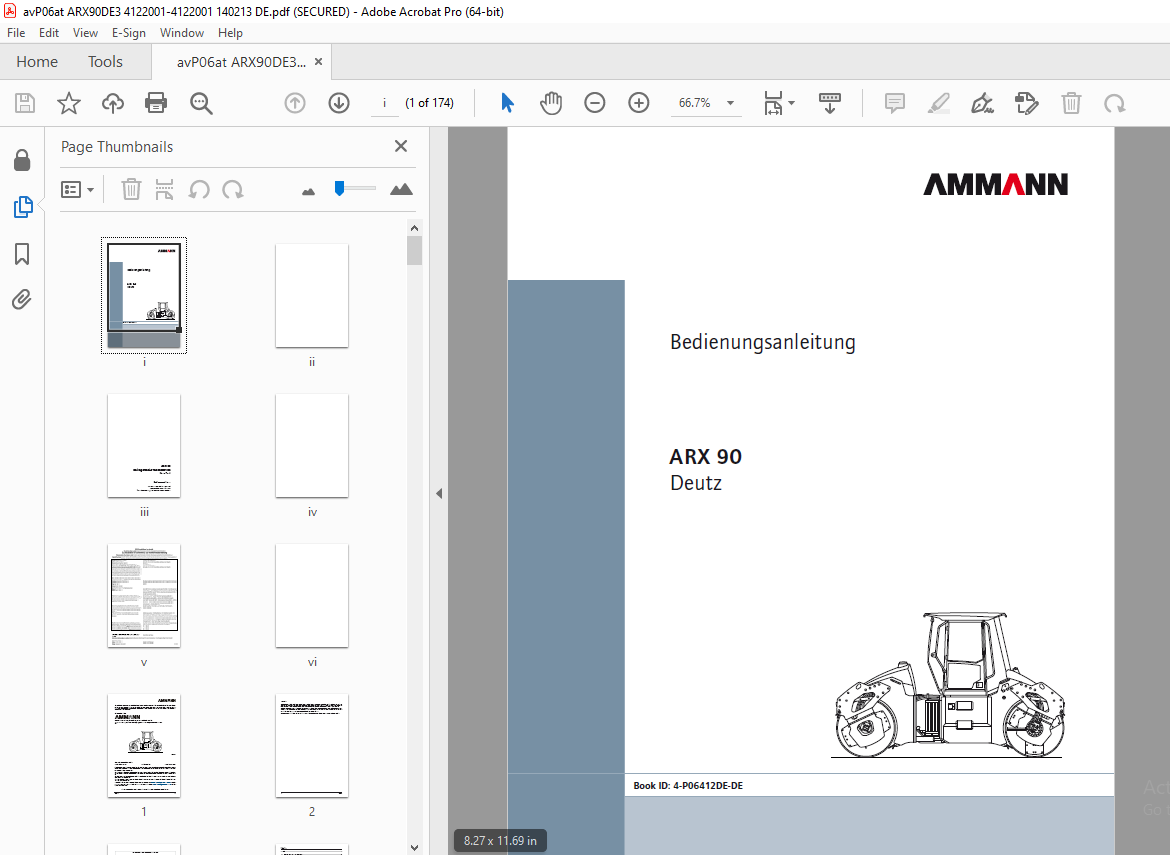Click the main toolbar trash delete icon
This screenshot has height=855, width=1170.
[x=1071, y=103]
